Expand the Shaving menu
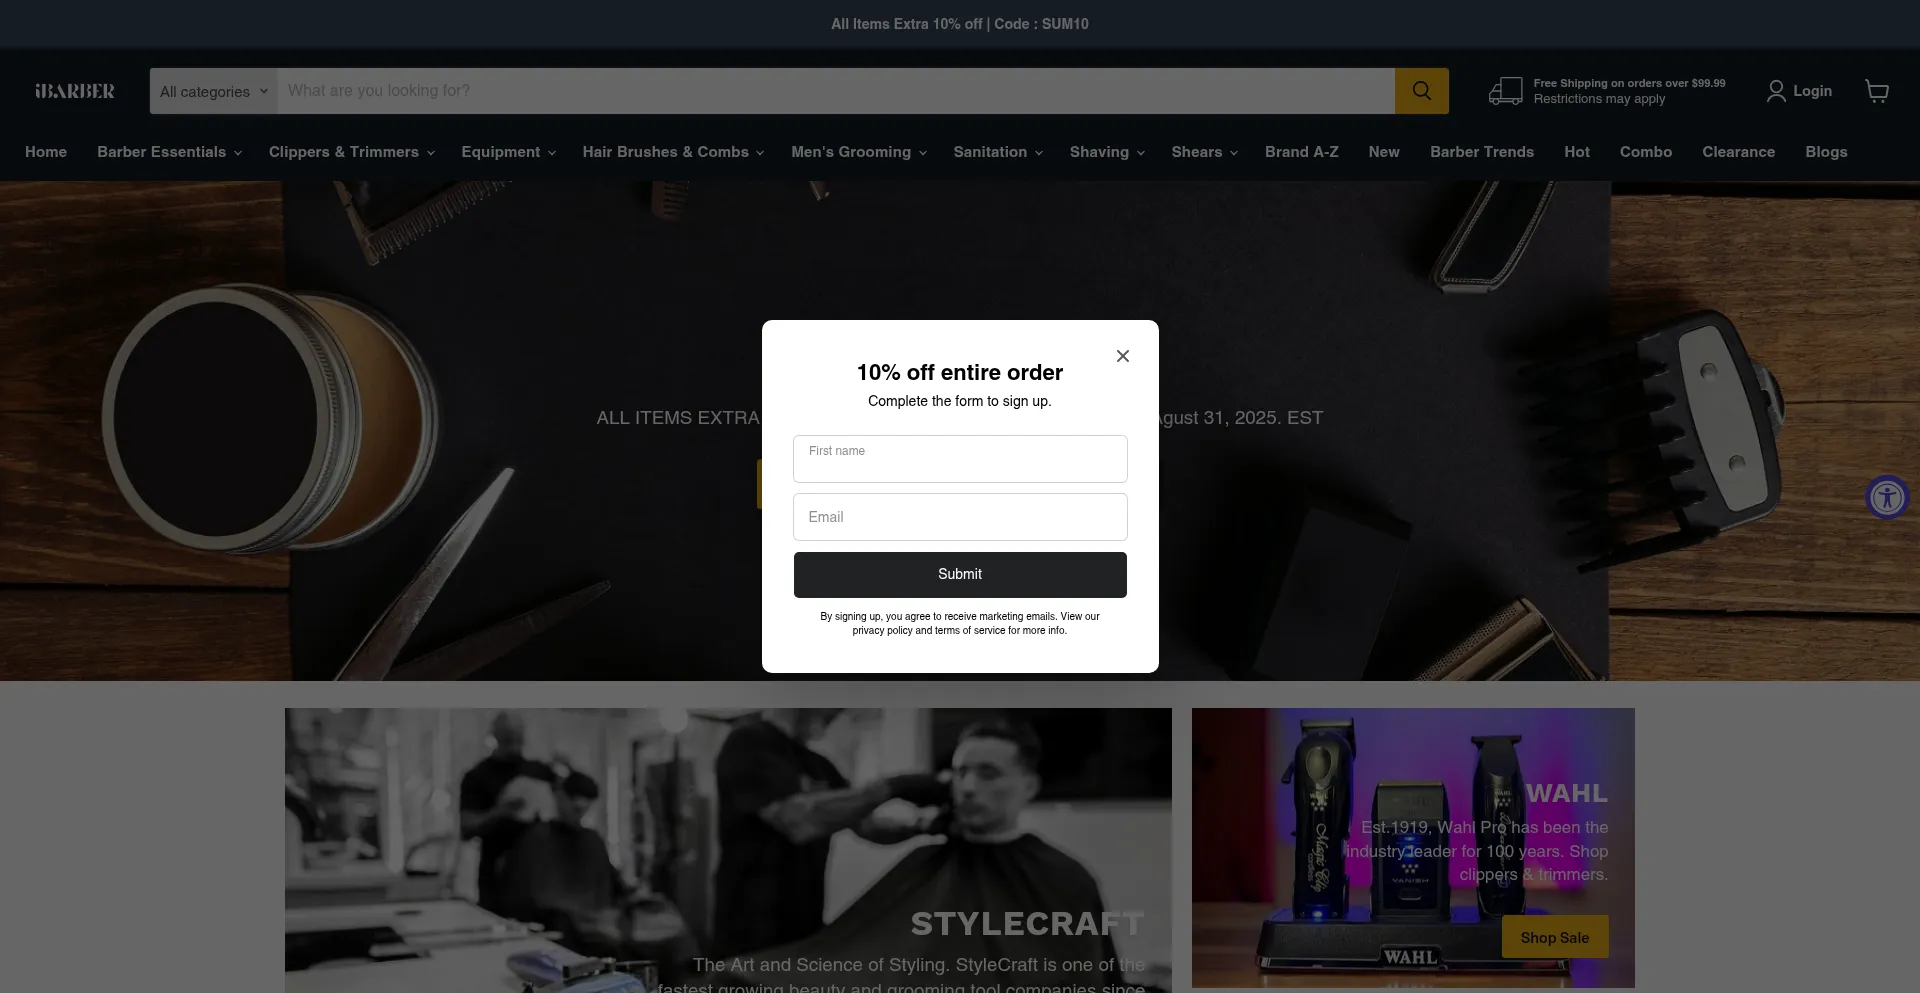 (1107, 152)
